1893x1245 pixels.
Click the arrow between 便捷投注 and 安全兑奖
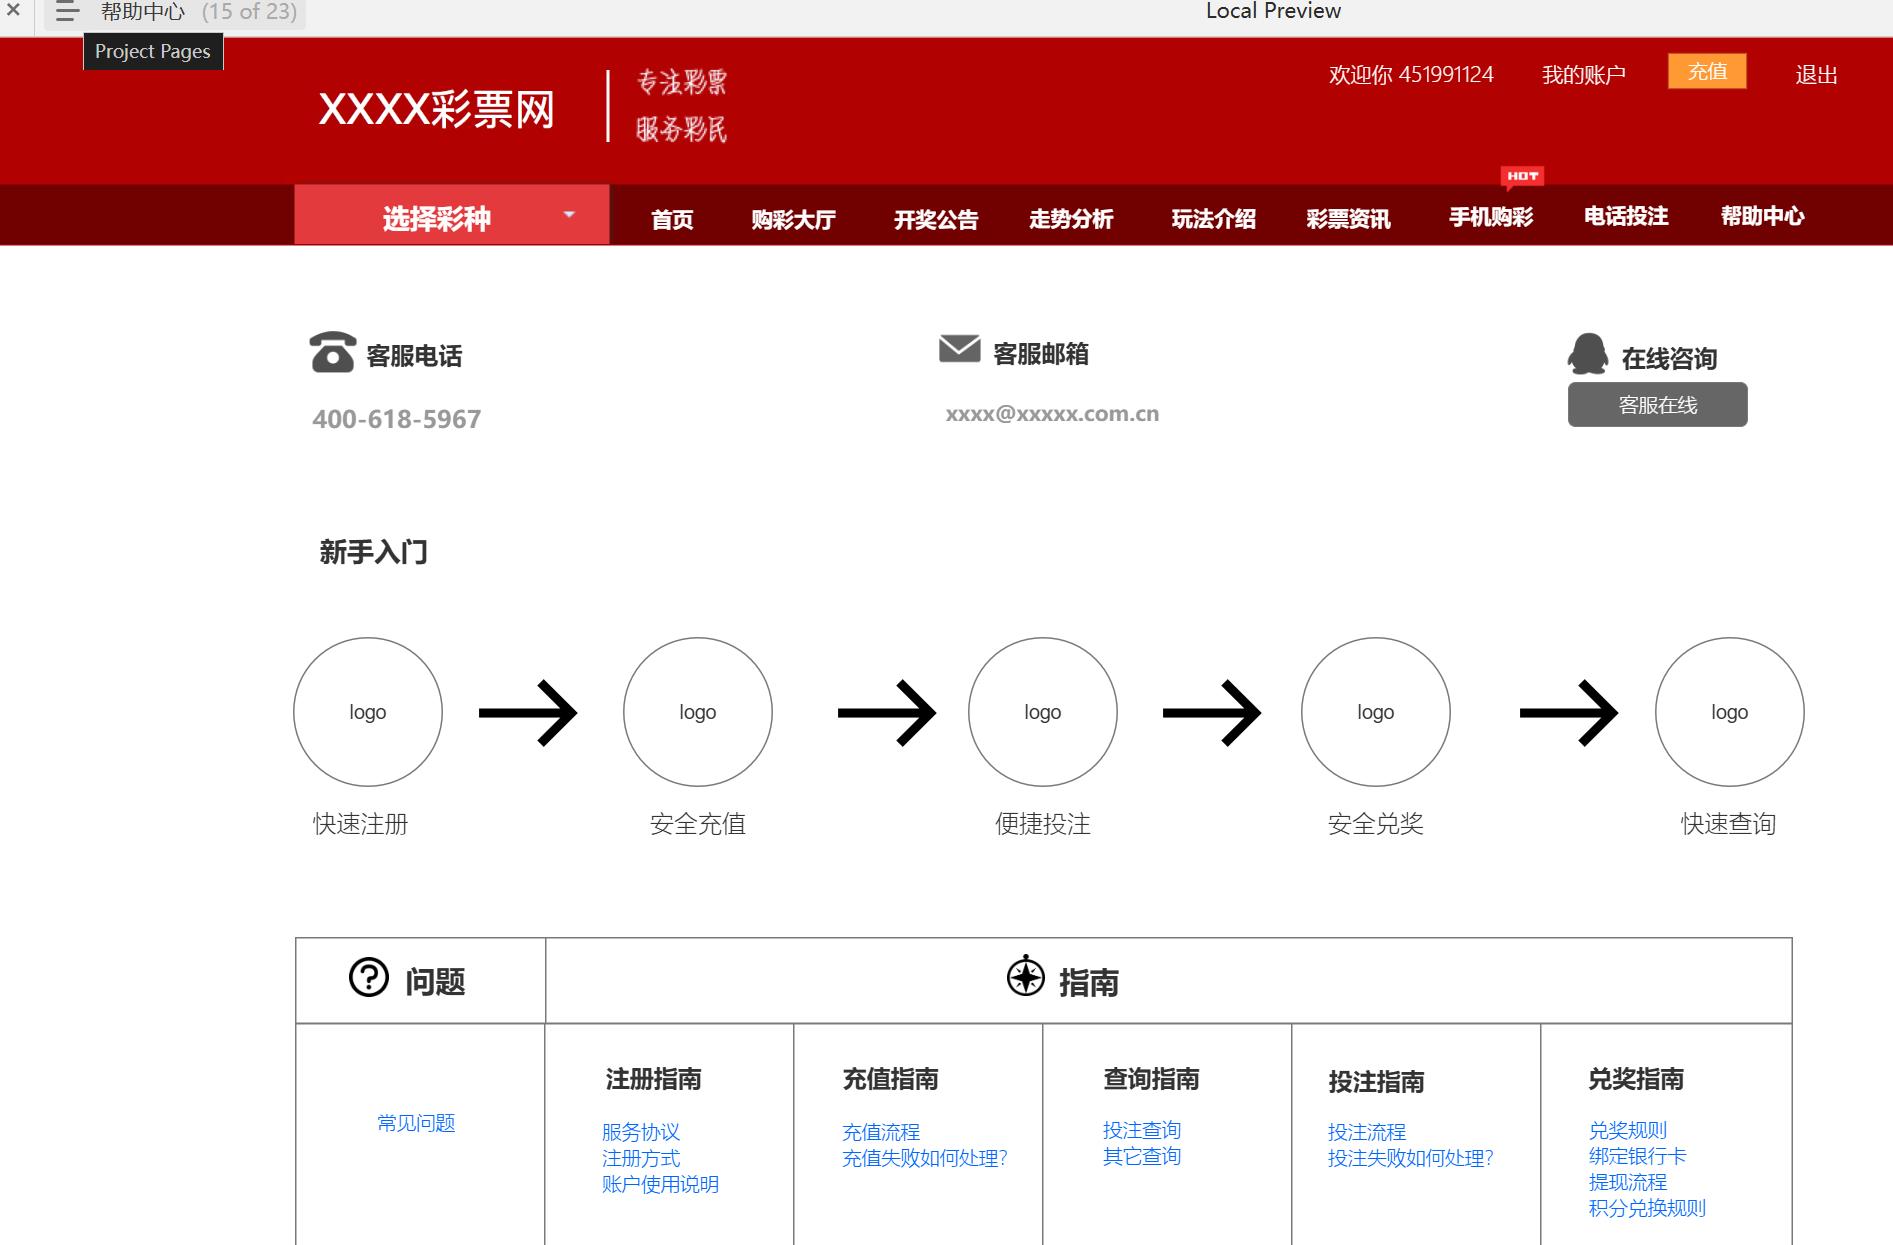(x=1212, y=713)
